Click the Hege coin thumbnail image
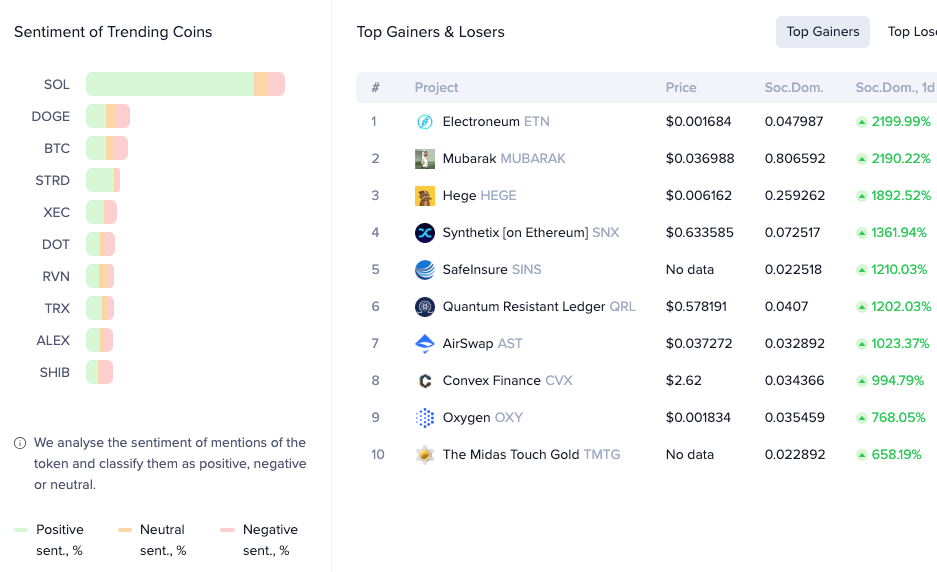This screenshot has height=572, width=937. tap(424, 196)
